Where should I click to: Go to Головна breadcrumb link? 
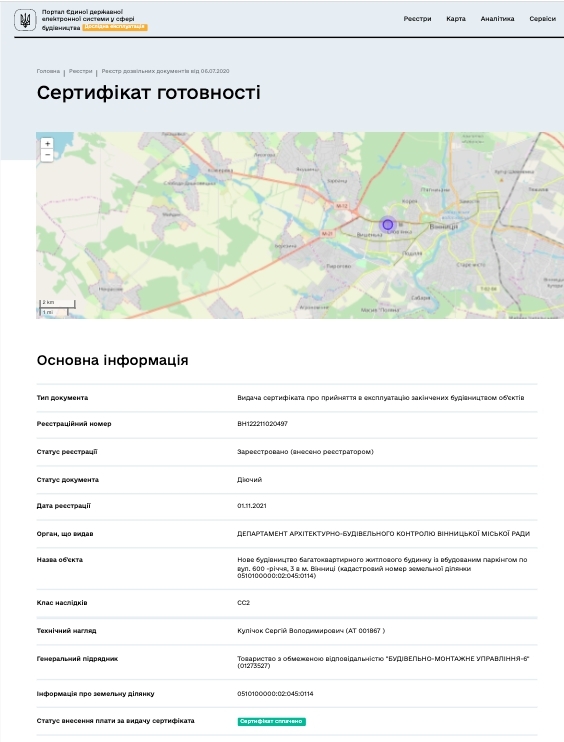pos(48,71)
